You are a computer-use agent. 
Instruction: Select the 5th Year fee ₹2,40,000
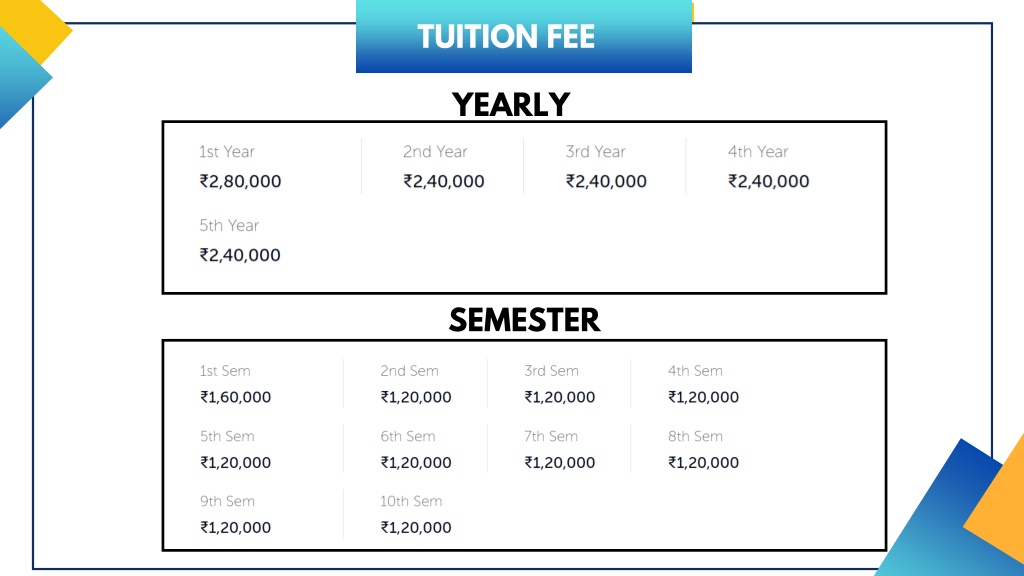pos(240,255)
